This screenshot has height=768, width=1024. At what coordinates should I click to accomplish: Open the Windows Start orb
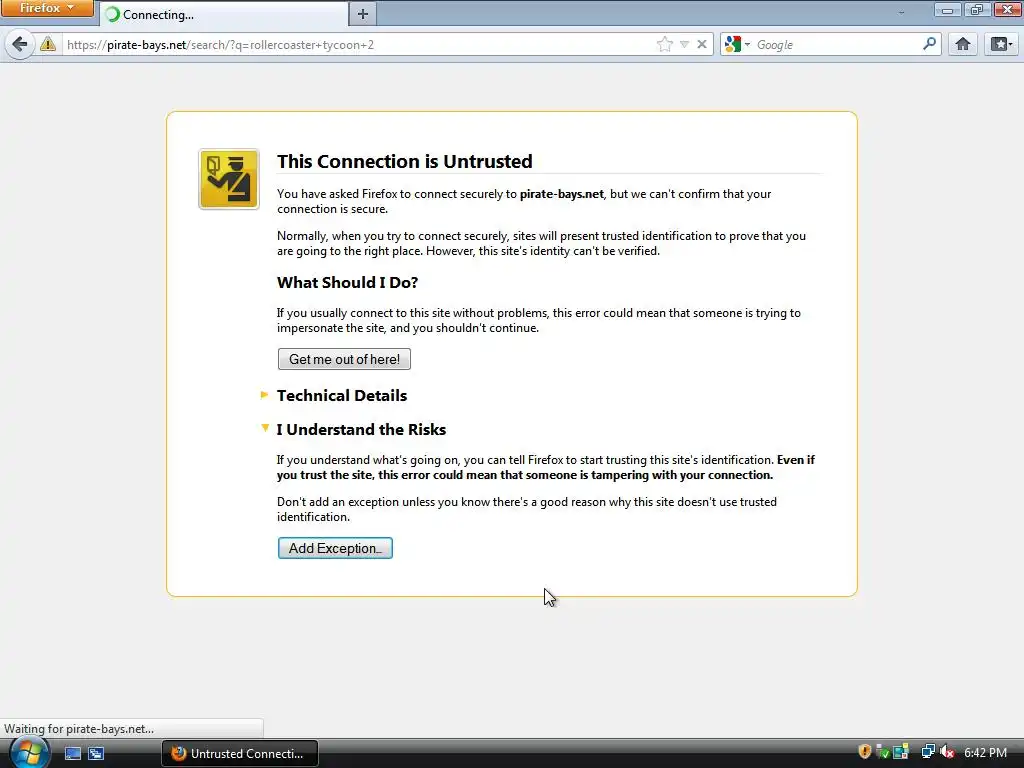29,752
